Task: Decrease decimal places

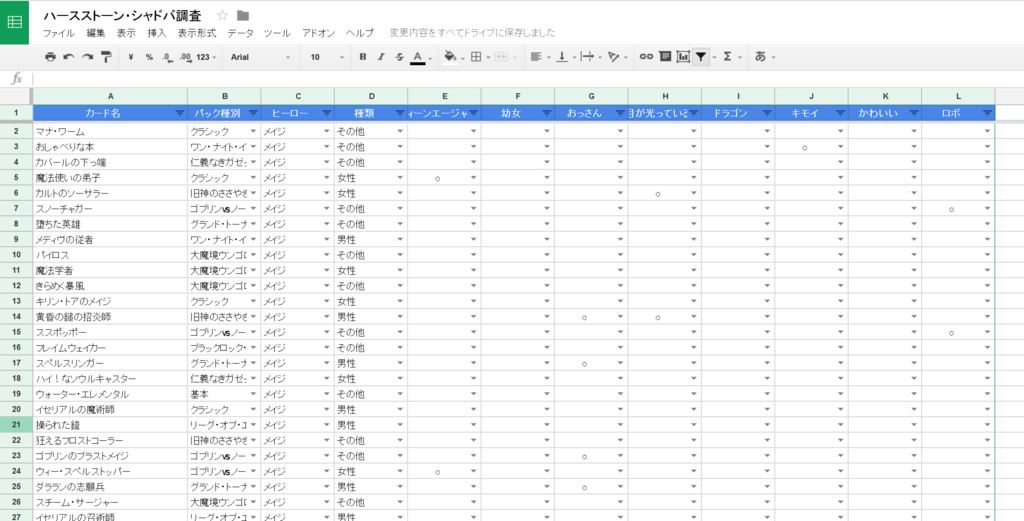Action: pos(167,57)
